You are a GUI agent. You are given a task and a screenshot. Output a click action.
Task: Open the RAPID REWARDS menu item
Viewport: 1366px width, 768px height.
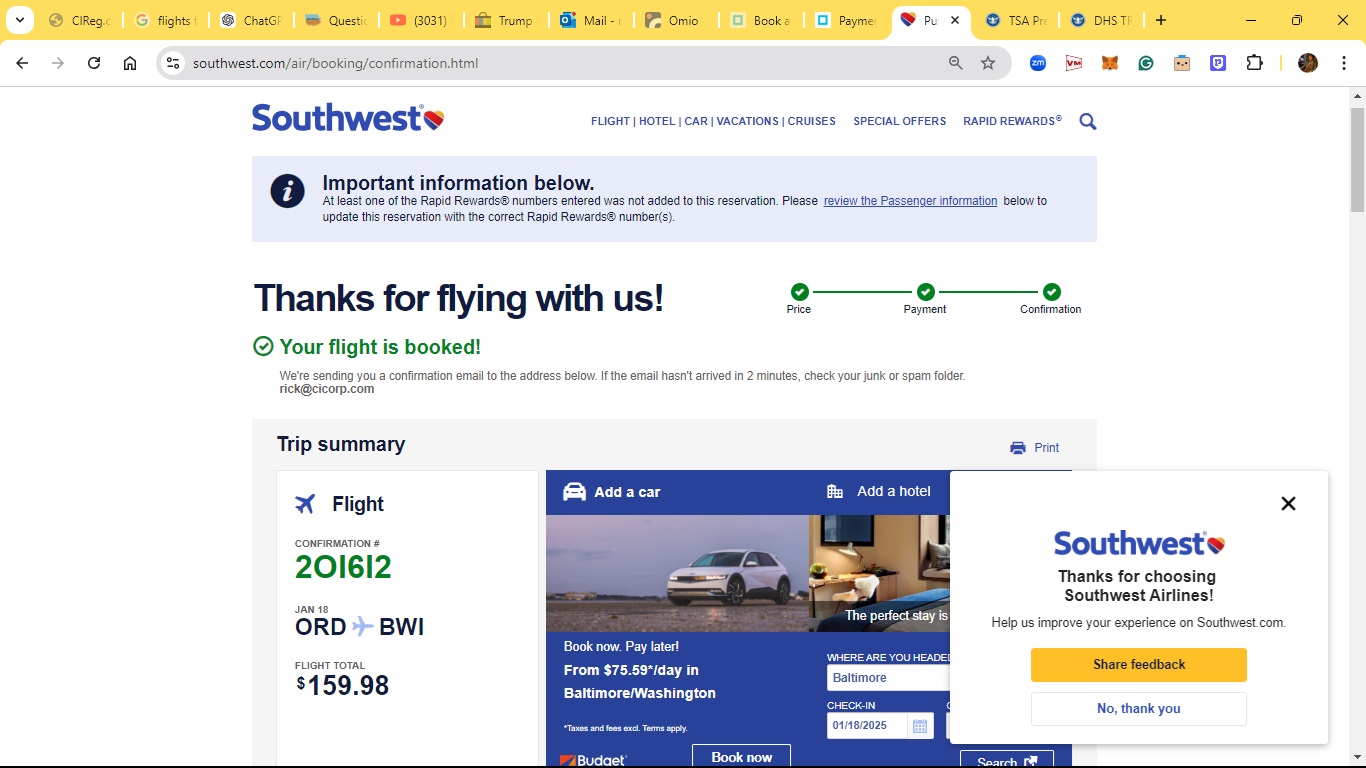(x=1012, y=121)
